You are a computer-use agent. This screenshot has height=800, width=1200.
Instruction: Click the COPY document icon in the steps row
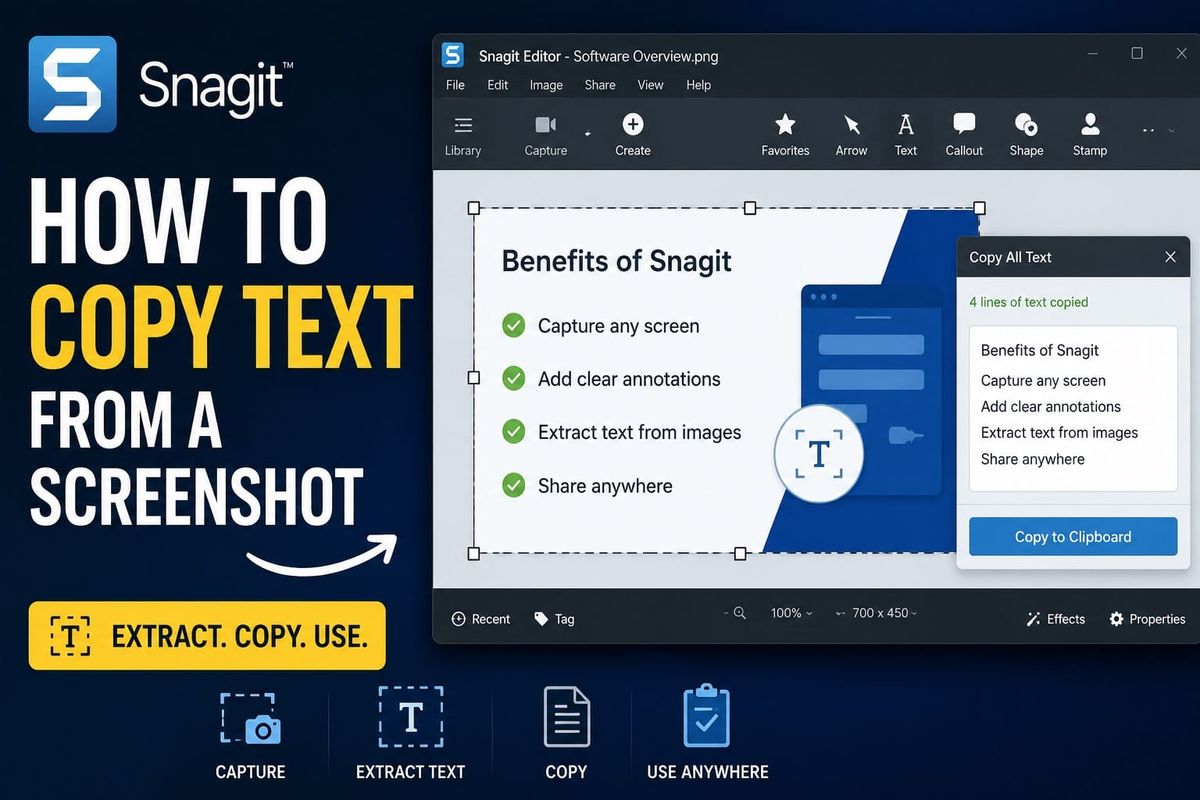[566, 716]
